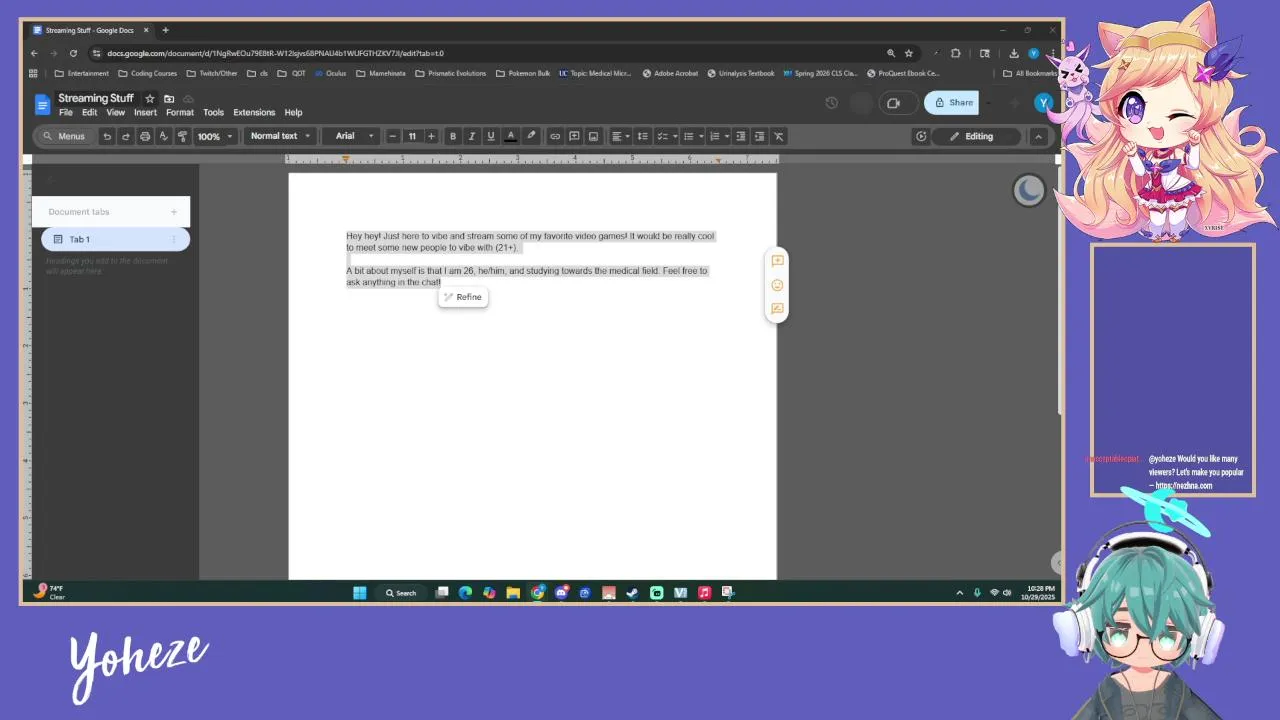This screenshot has height=720, width=1280.
Task: Increase the paragraph indent
Action: (759, 136)
